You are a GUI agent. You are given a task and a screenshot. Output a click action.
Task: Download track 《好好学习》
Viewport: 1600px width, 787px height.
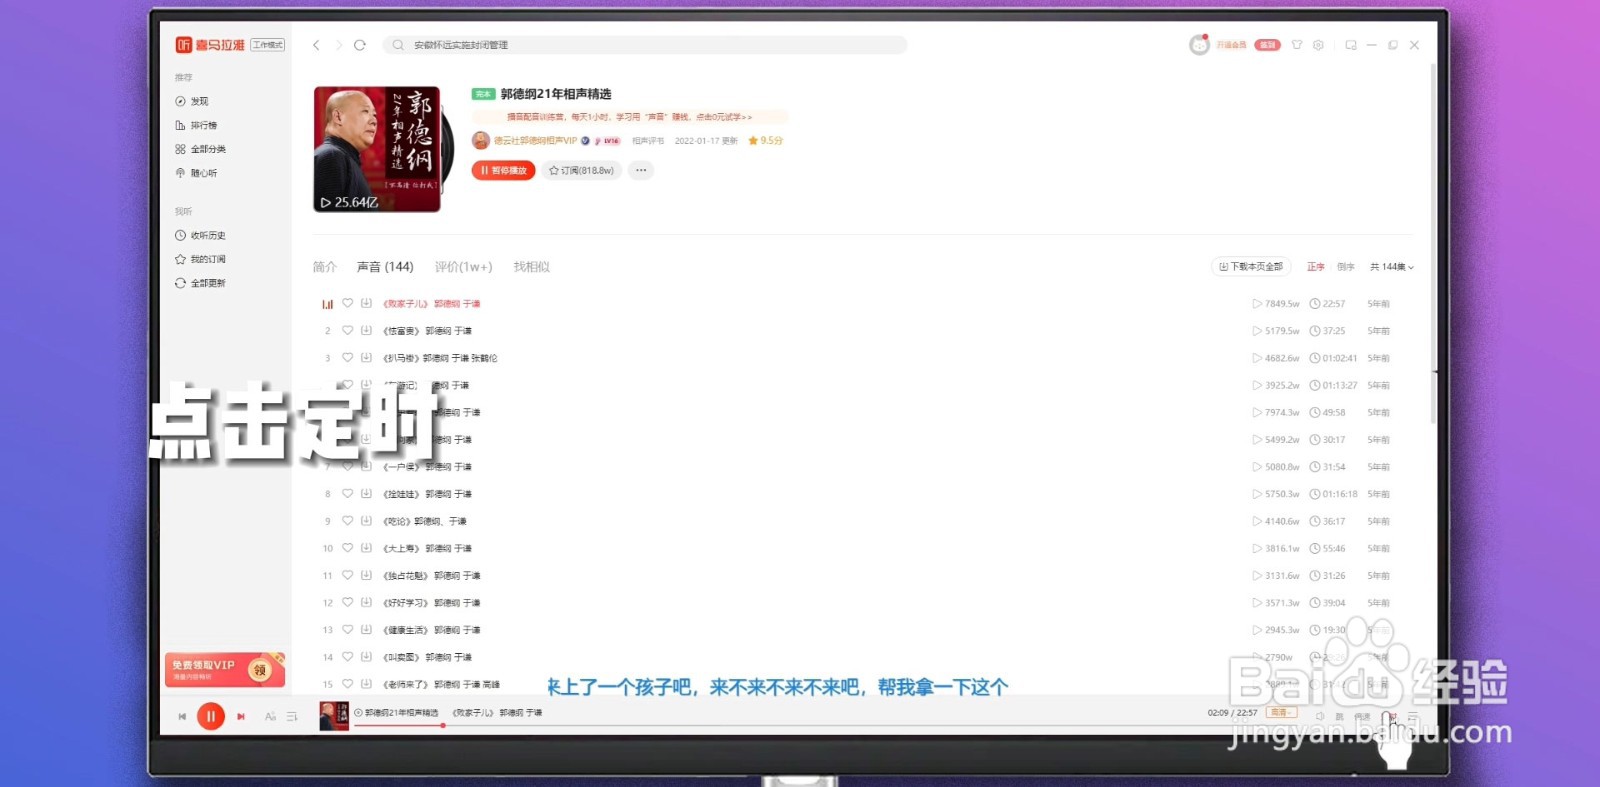[x=366, y=602]
